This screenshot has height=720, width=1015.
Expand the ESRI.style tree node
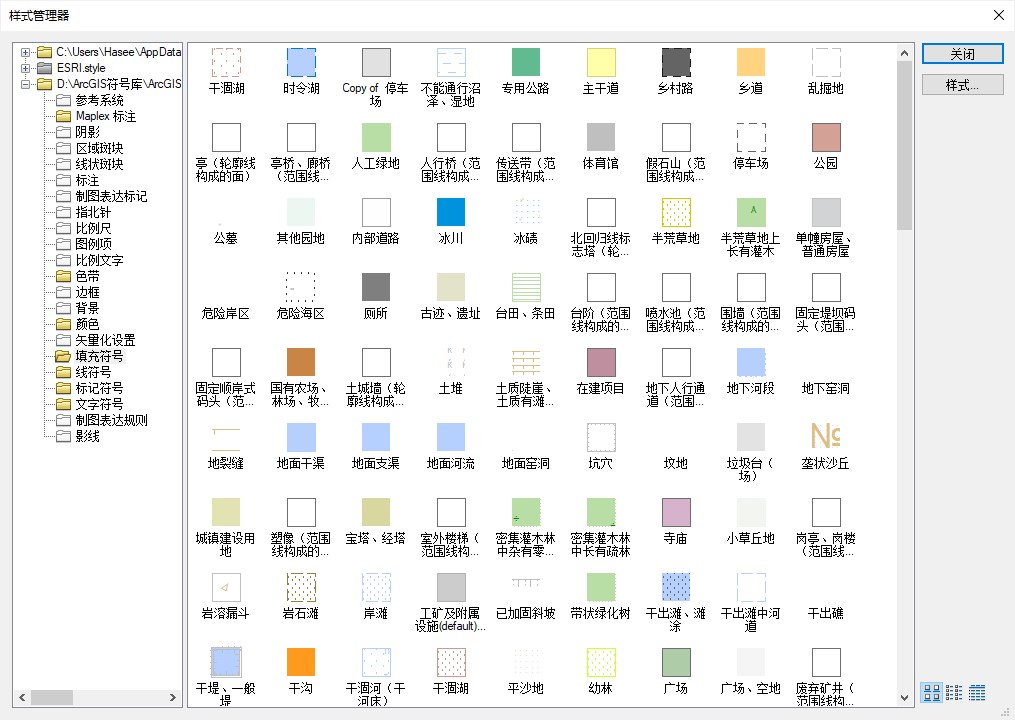25,68
